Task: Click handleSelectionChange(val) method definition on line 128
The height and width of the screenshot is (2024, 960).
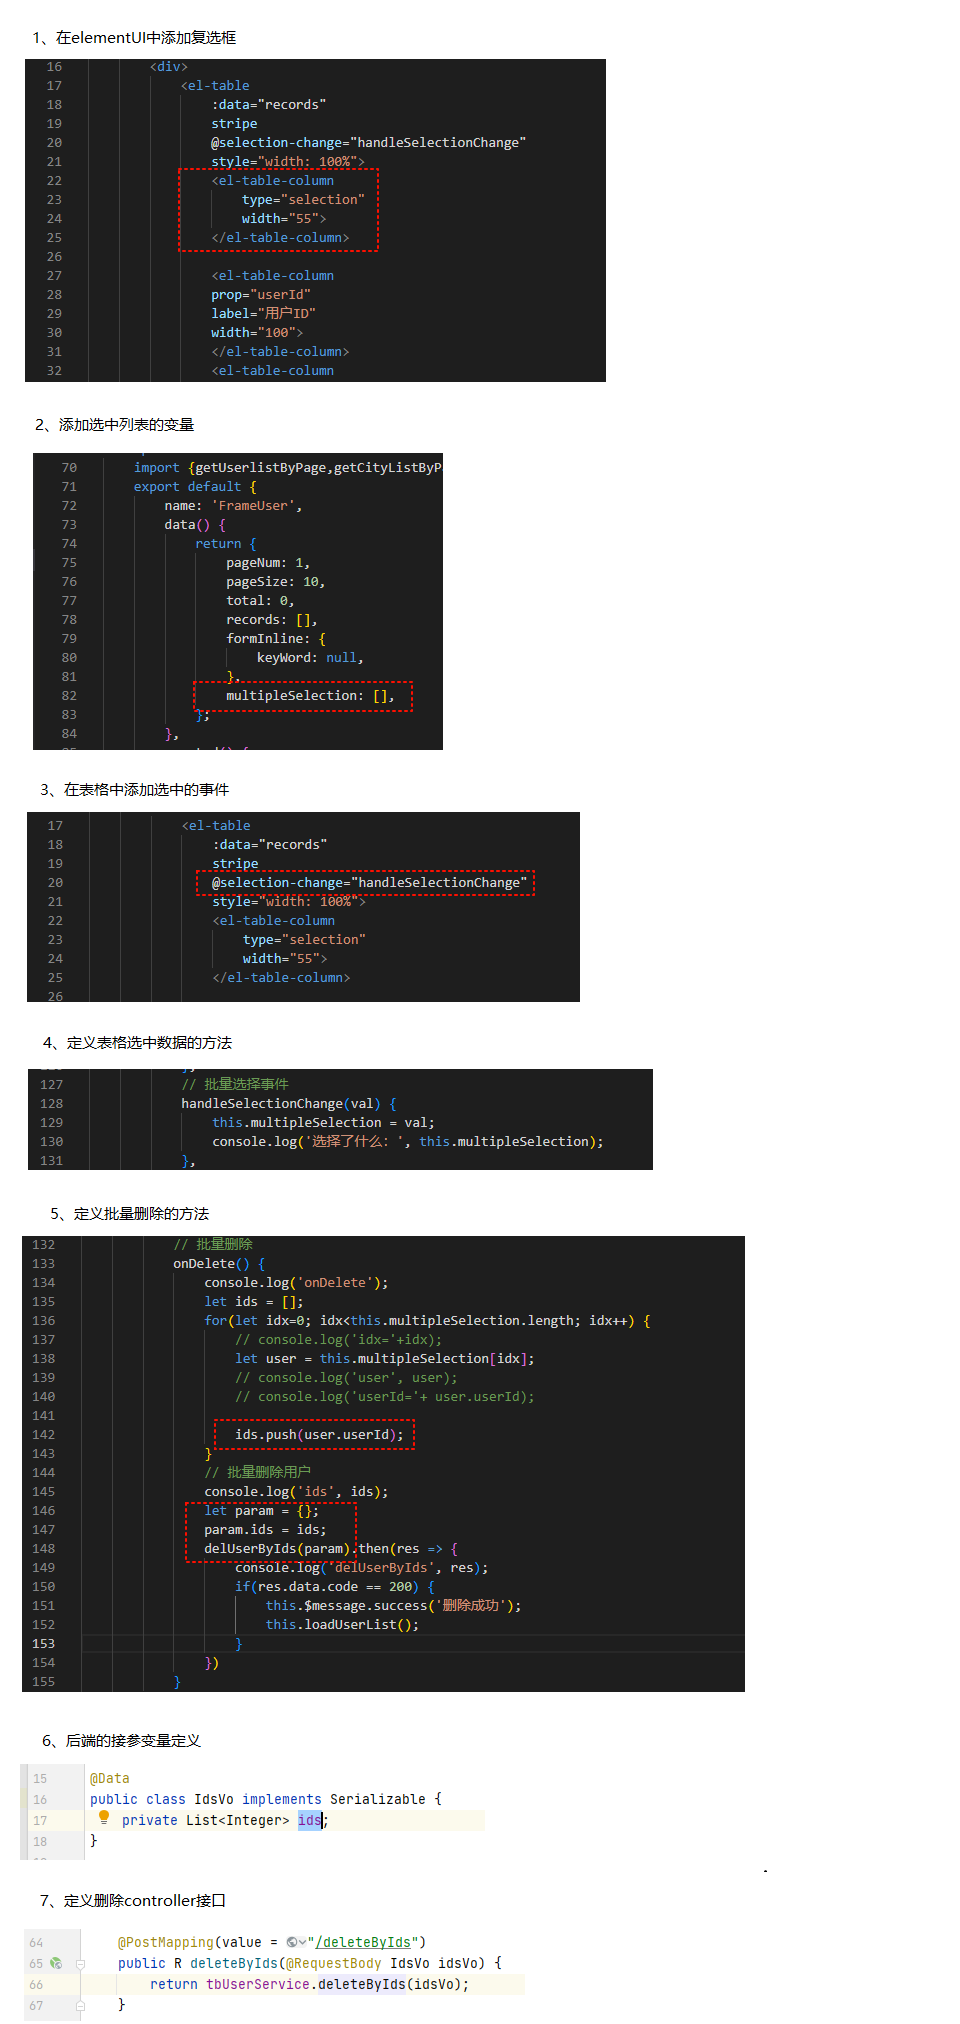Action: 280,1103
